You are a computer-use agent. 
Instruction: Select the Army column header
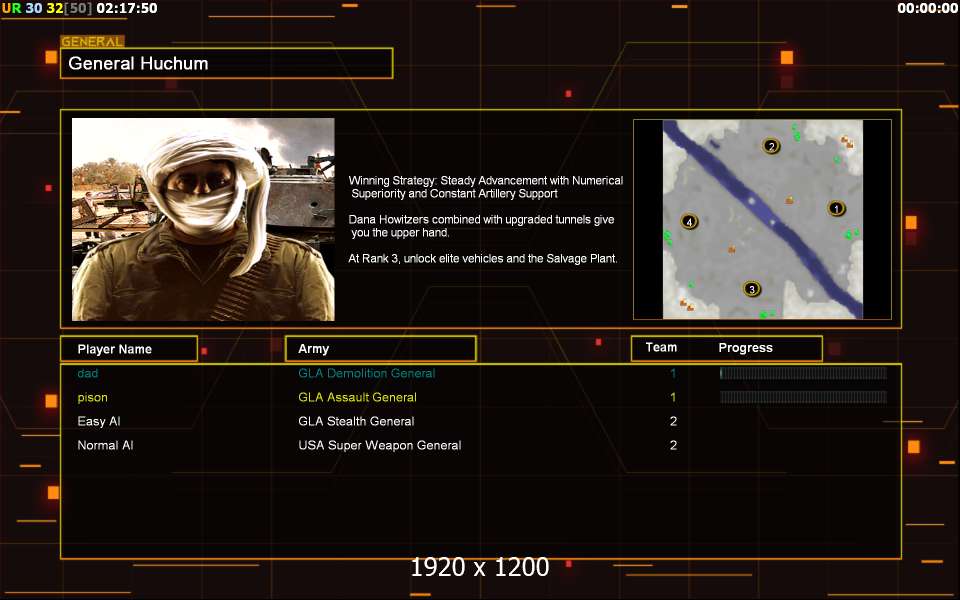point(381,349)
